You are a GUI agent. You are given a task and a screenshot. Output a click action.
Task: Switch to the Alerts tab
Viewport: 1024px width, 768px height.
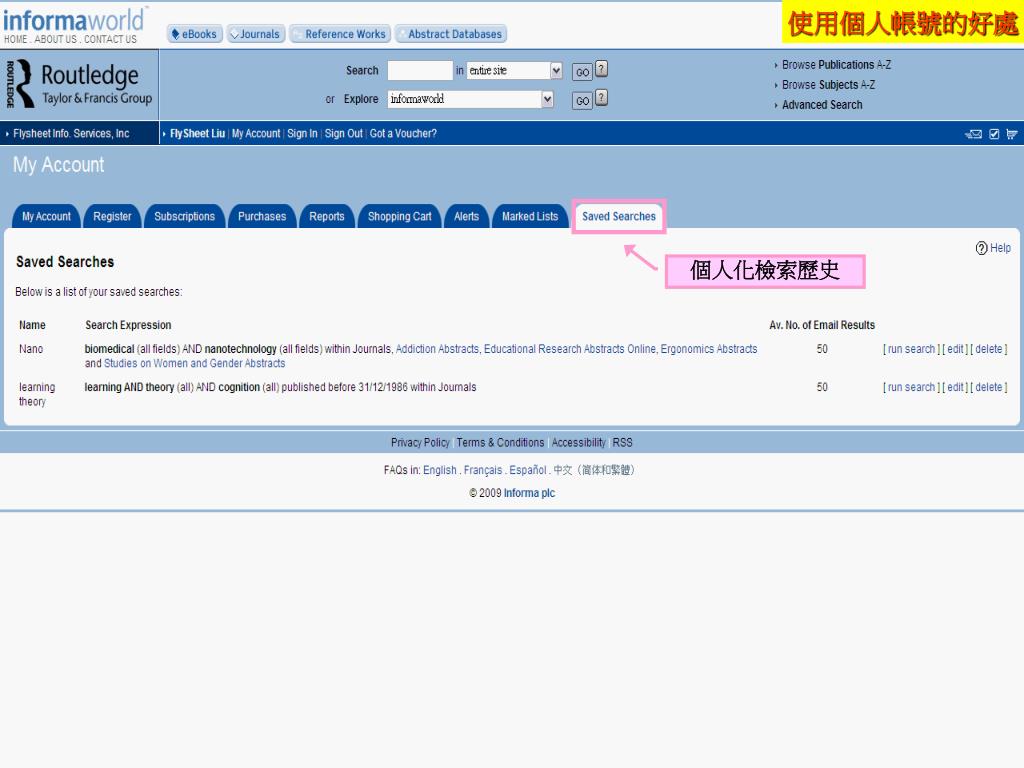pos(466,216)
